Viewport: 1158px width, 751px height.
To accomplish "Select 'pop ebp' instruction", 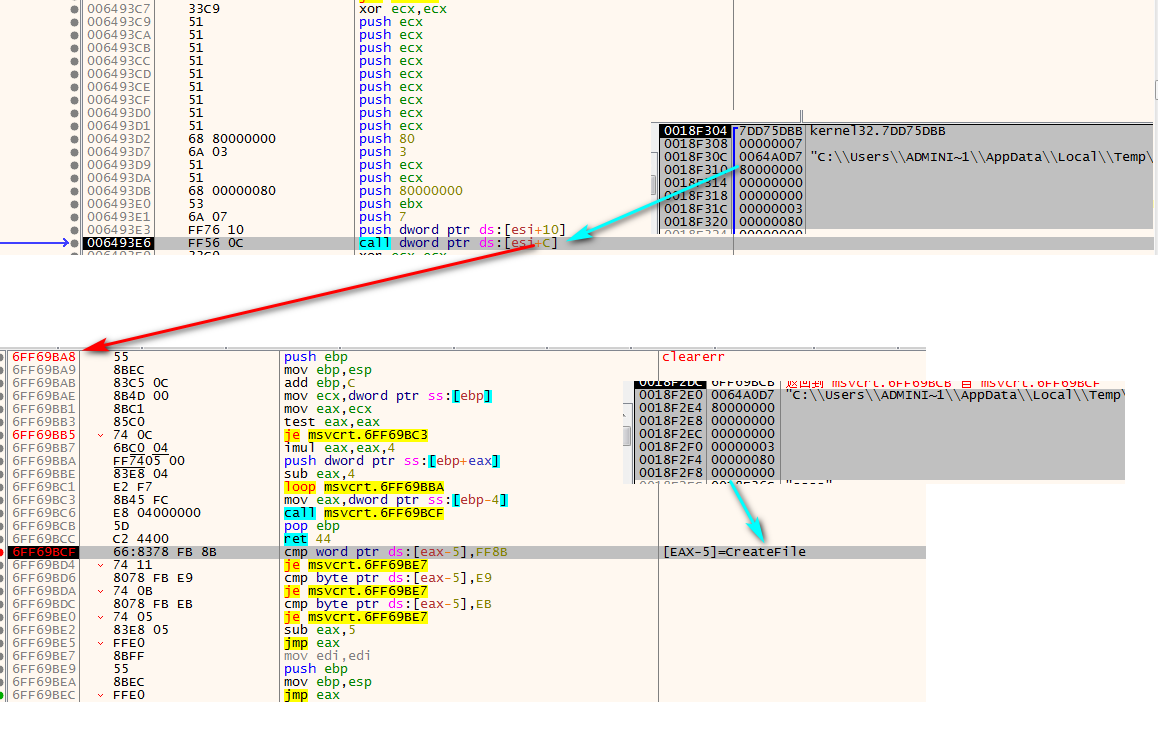I will (311, 526).
